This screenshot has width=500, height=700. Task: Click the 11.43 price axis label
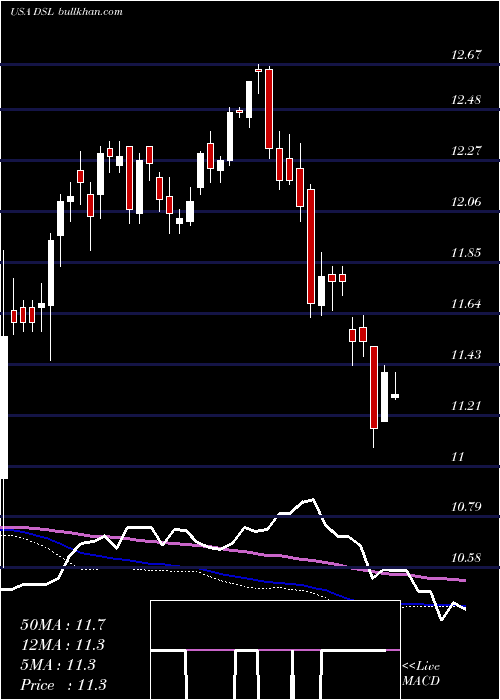tap(466, 355)
